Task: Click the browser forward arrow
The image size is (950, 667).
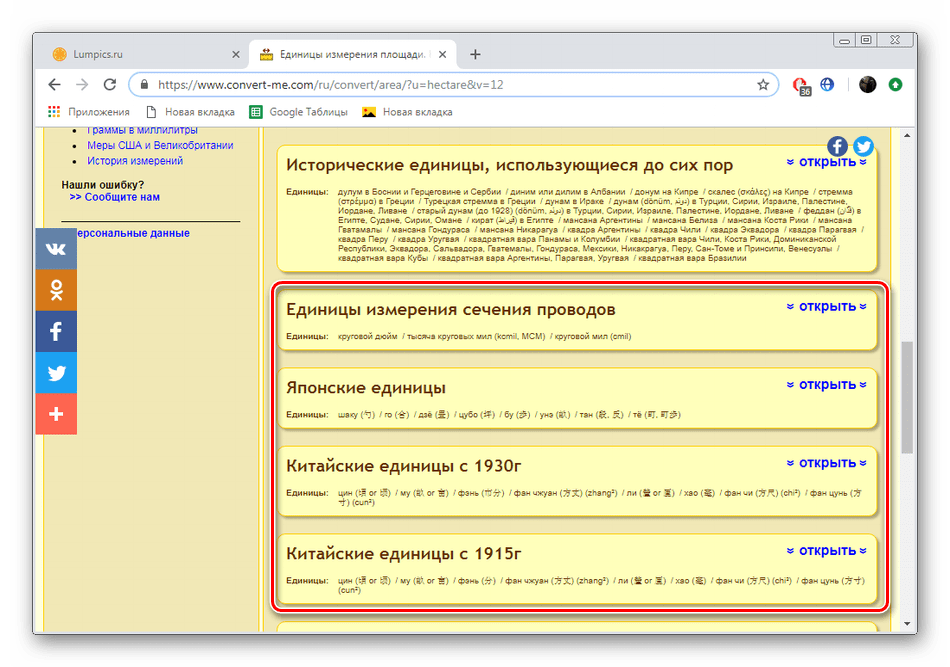Action: [x=82, y=85]
